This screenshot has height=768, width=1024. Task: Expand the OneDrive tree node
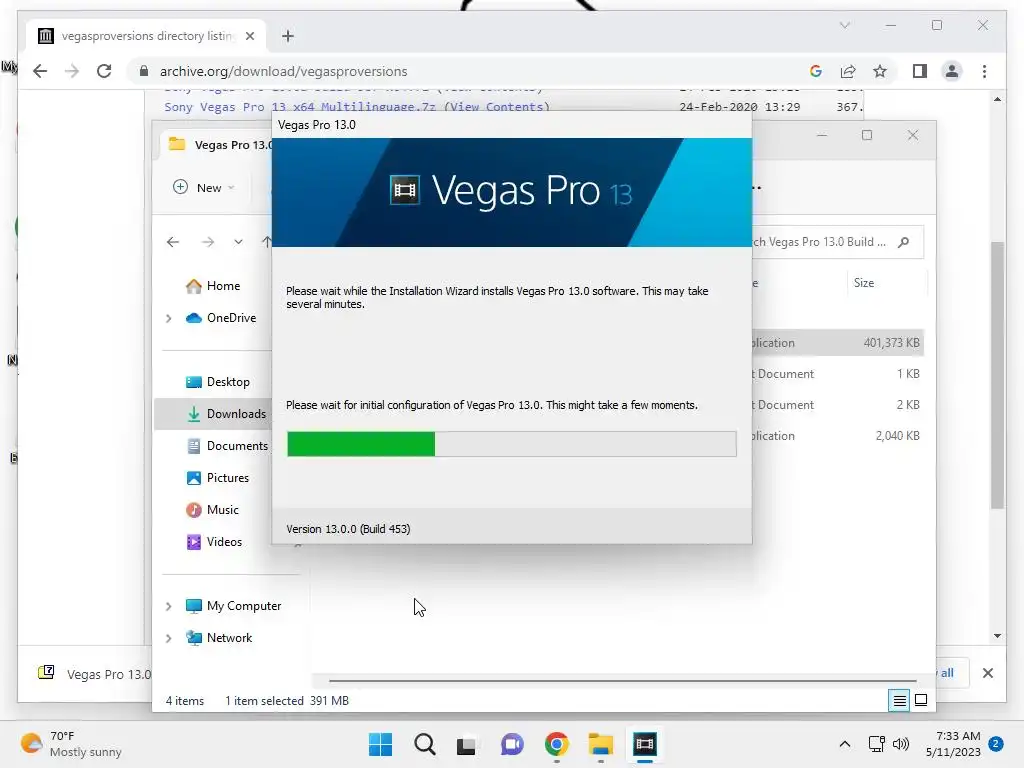[168, 318]
